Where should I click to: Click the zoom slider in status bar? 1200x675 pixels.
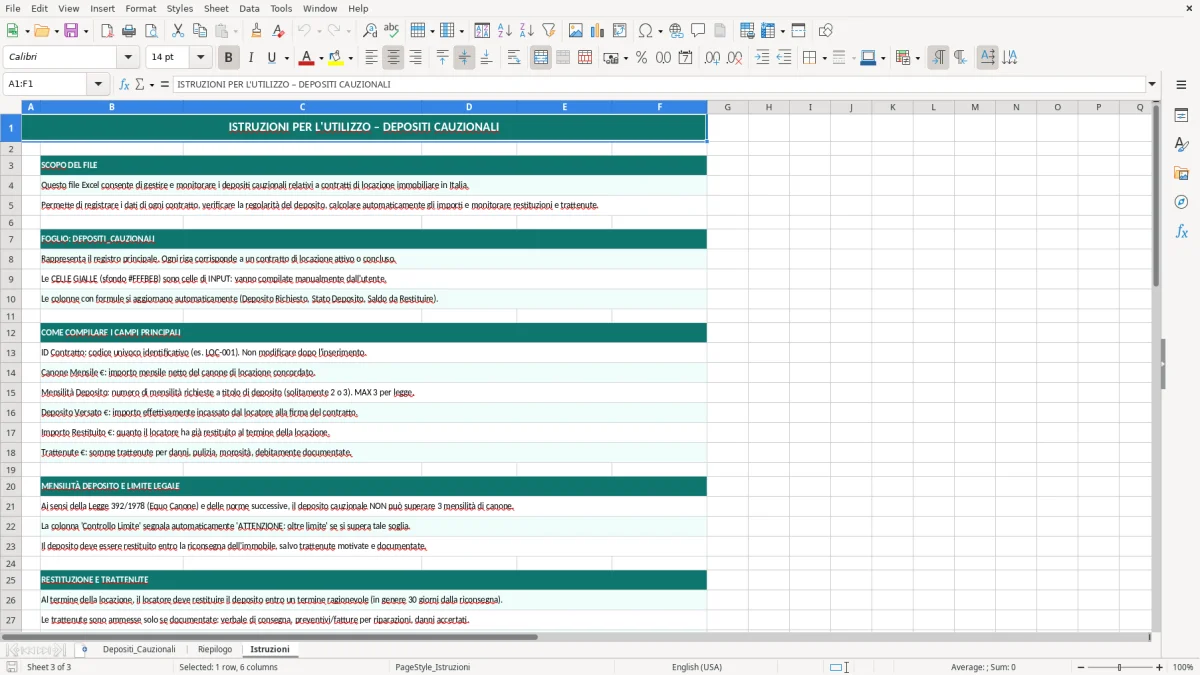tap(1119, 667)
